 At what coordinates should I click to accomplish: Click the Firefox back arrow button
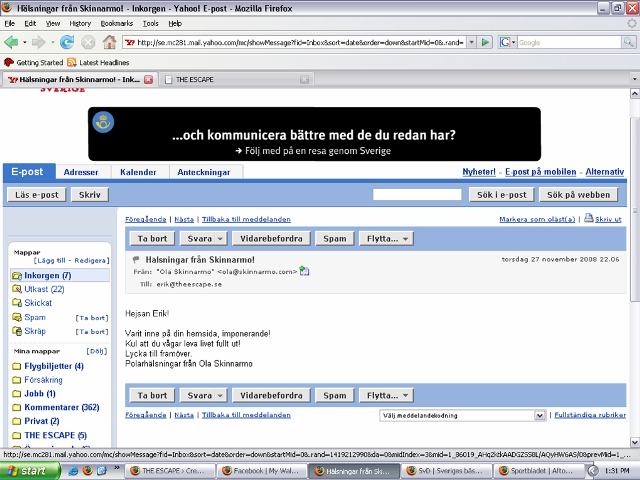tap(11, 42)
